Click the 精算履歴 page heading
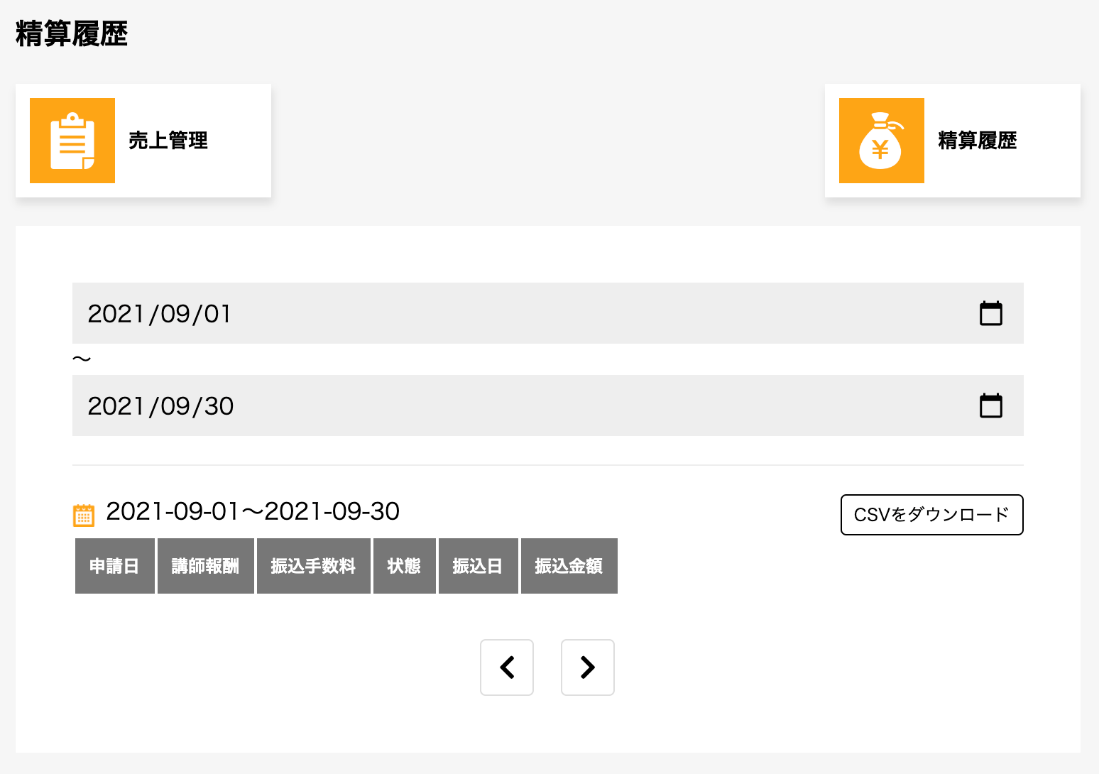Image resolution: width=1099 pixels, height=774 pixels. pos(72,33)
